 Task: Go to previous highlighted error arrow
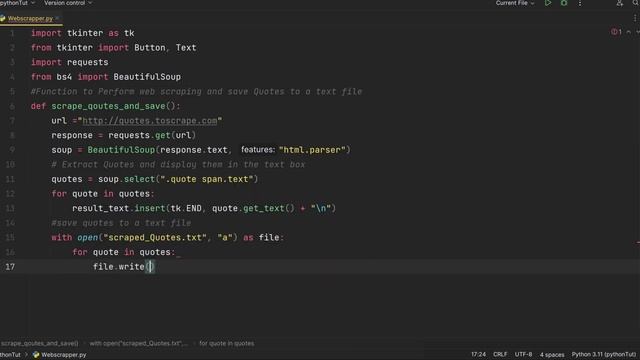(629, 32)
